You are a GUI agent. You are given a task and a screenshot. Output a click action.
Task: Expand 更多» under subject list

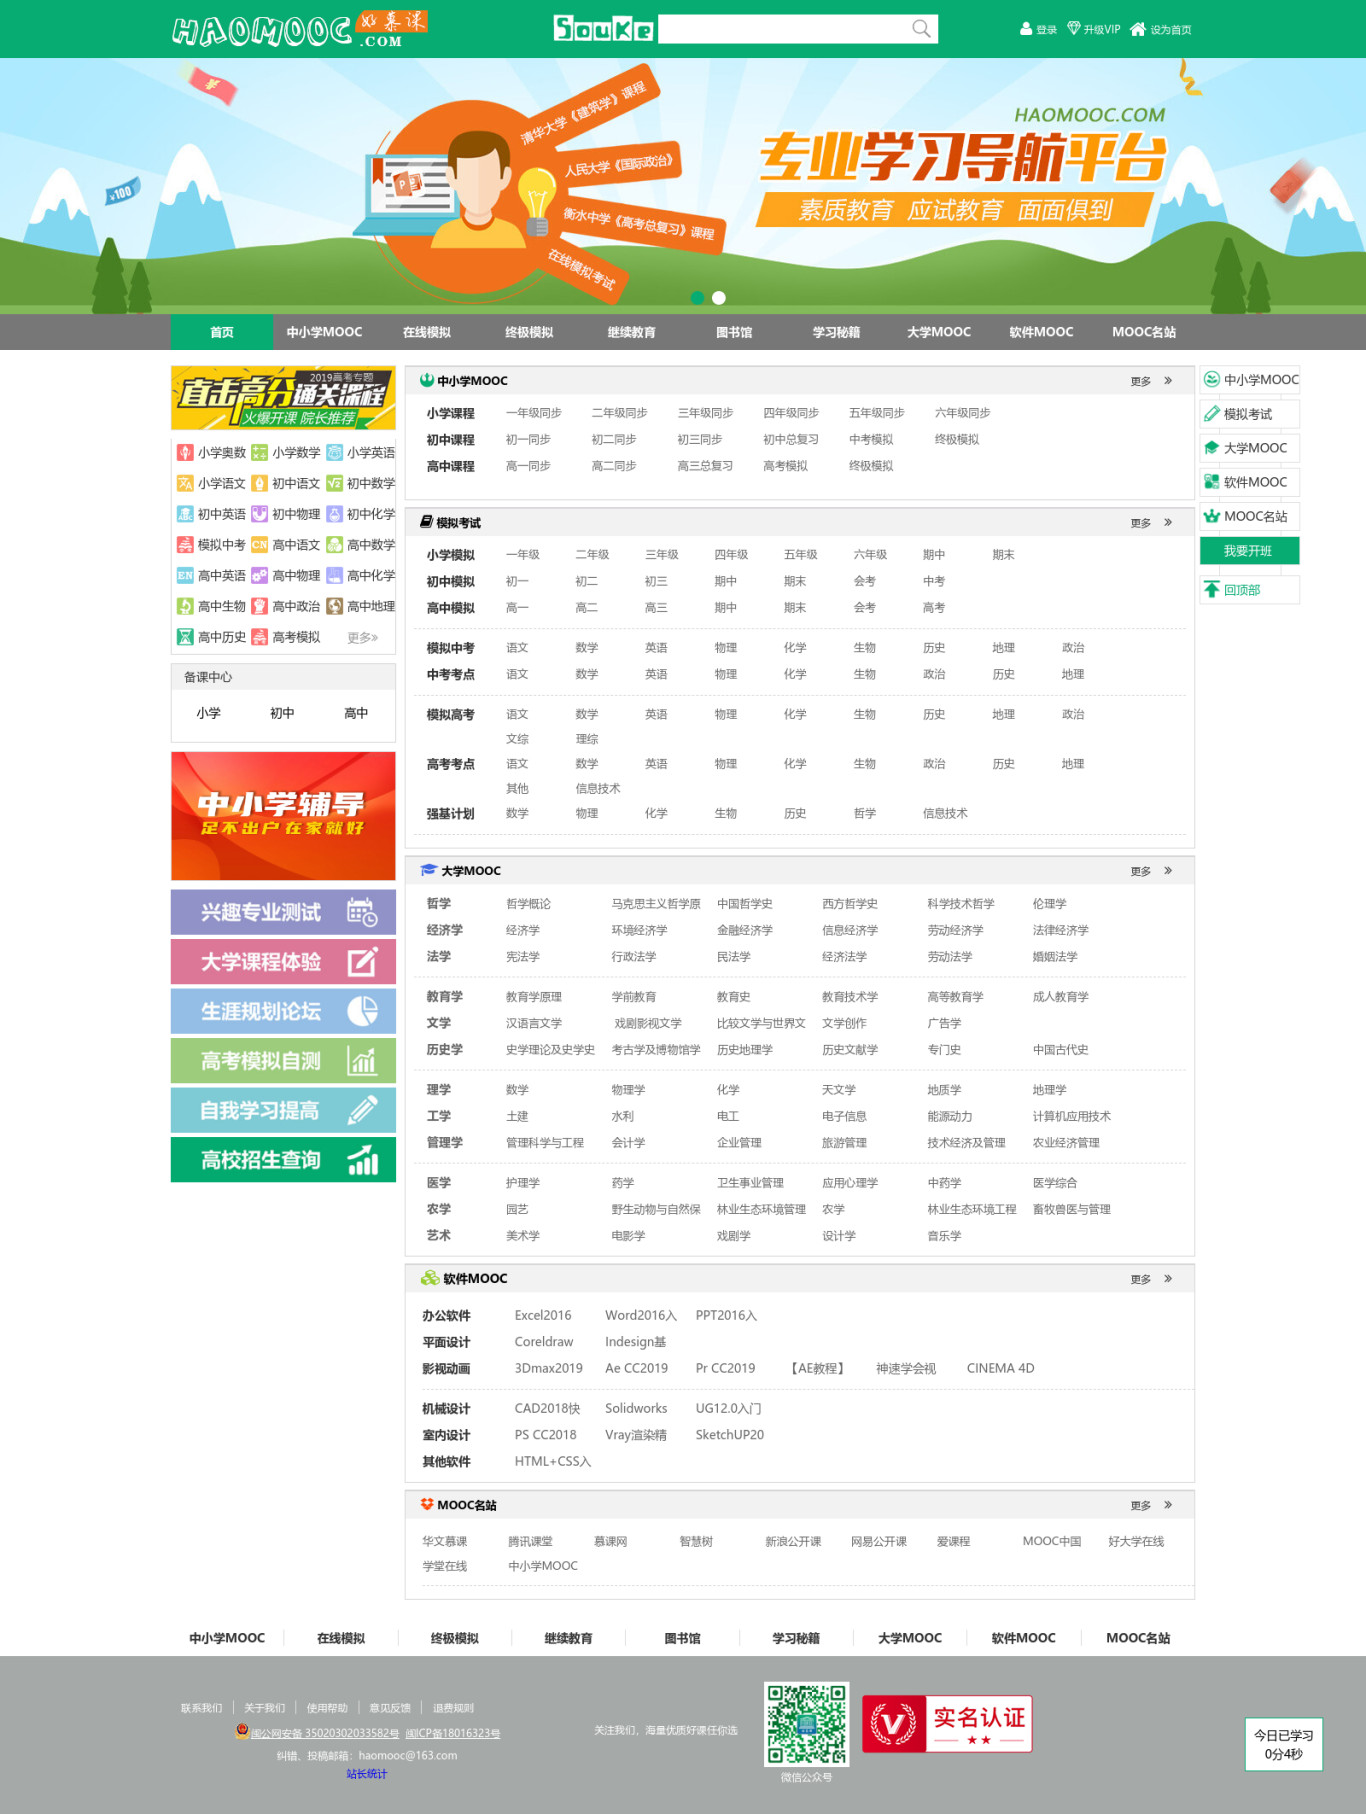[363, 638]
